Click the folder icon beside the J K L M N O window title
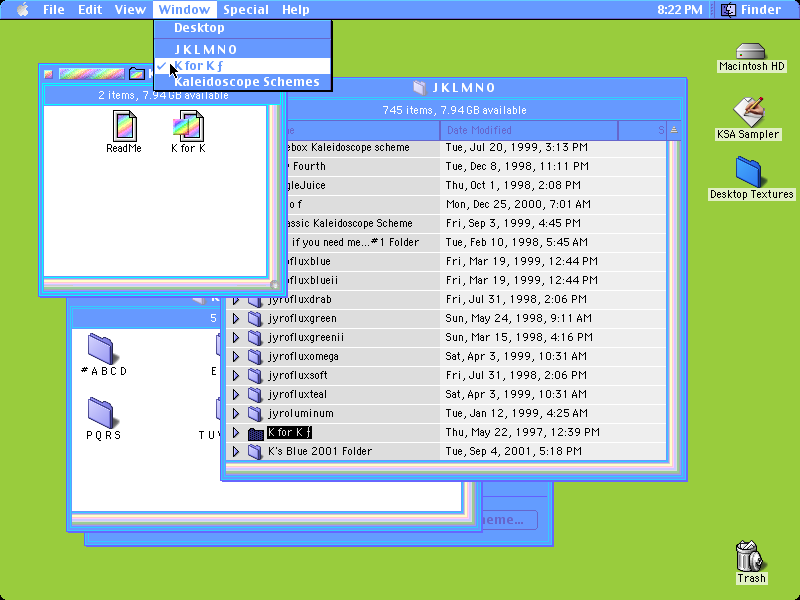Image resolution: width=800 pixels, height=600 pixels. coord(419,88)
